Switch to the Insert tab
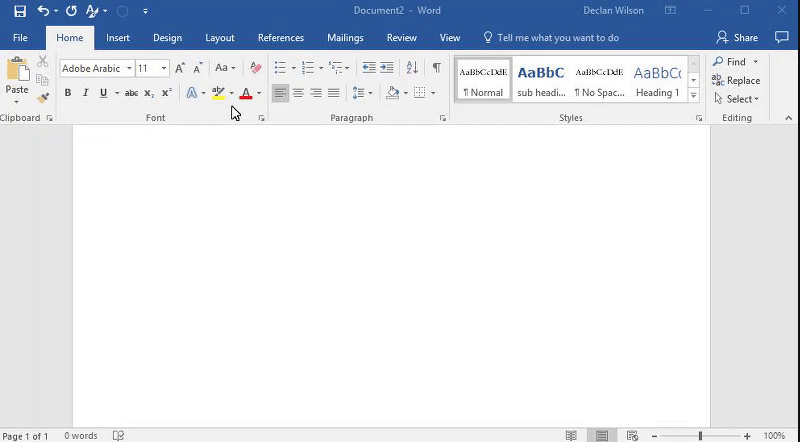The width and height of the screenshot is (800, 442). 118,38
